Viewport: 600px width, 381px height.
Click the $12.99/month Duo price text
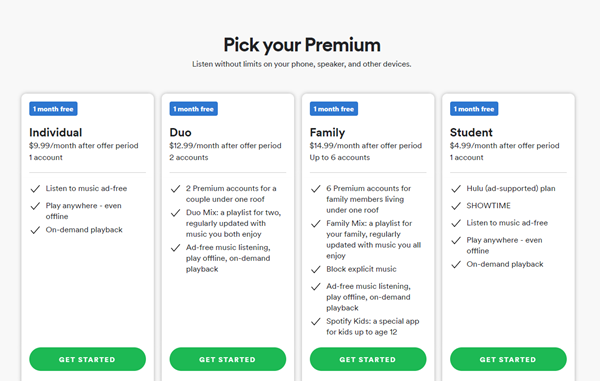225,146
